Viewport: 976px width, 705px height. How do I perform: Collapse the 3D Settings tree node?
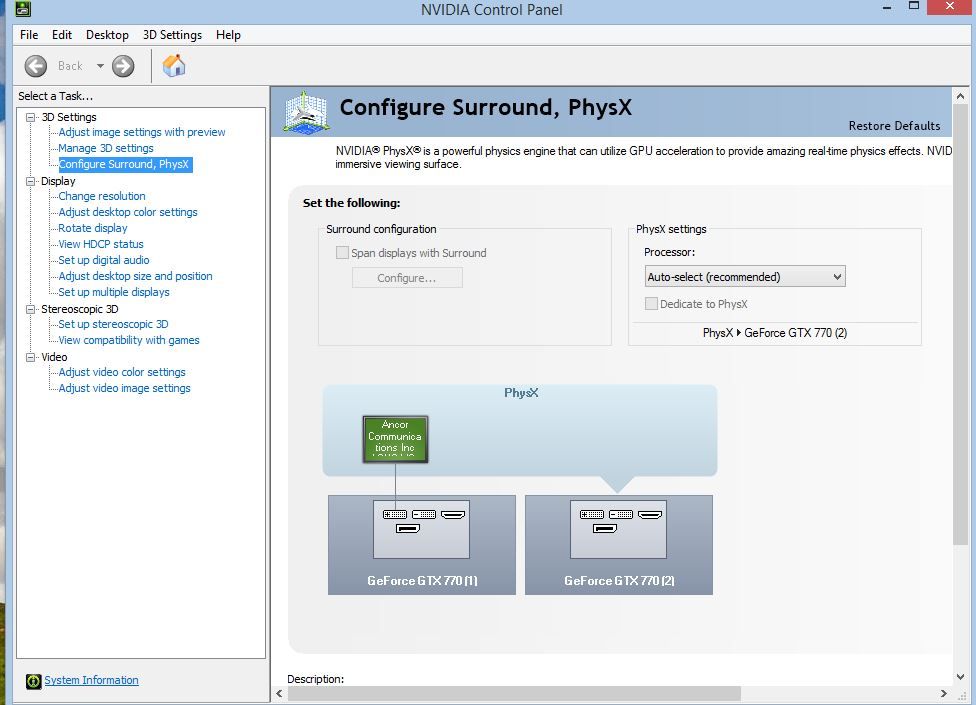pos(31,117)
